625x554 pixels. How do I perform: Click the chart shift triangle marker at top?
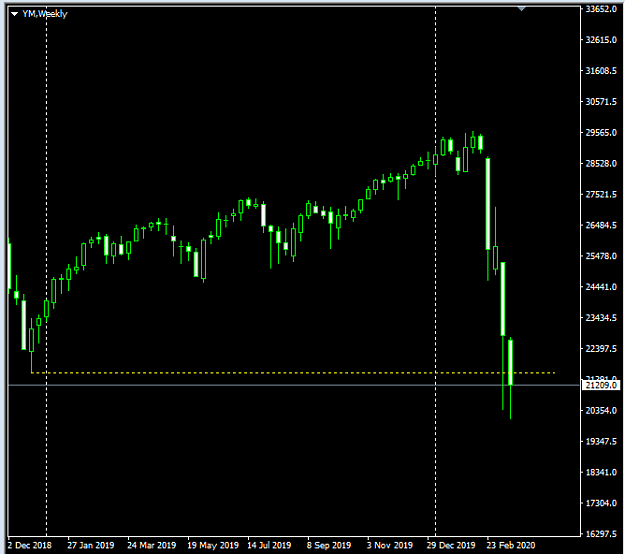(521, 8)
